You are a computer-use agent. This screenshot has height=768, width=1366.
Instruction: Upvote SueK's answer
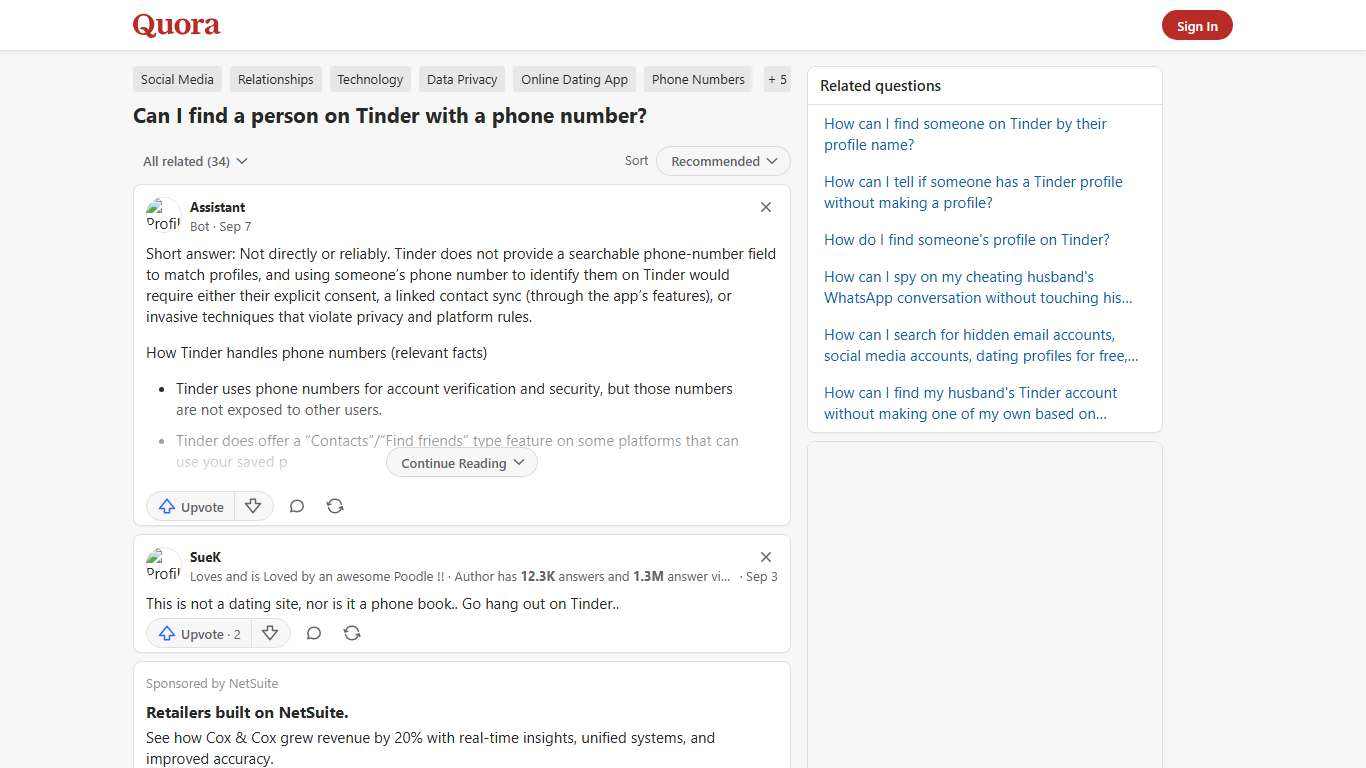click(198, 633)
